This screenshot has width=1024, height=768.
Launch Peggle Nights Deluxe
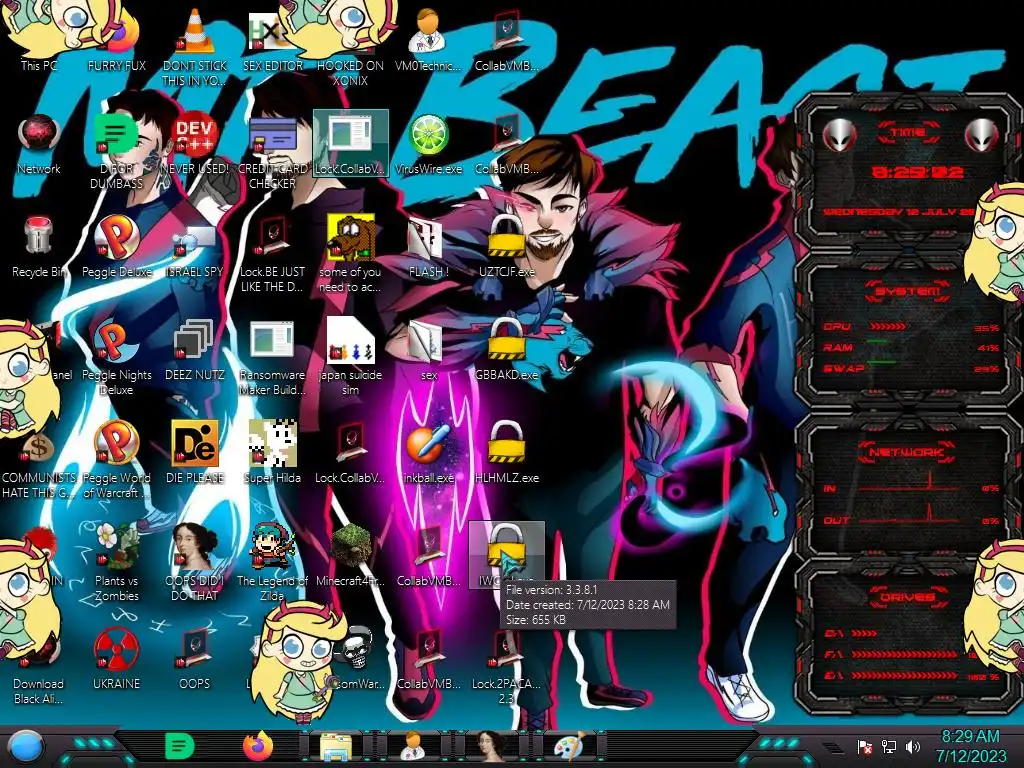[117, 358]
